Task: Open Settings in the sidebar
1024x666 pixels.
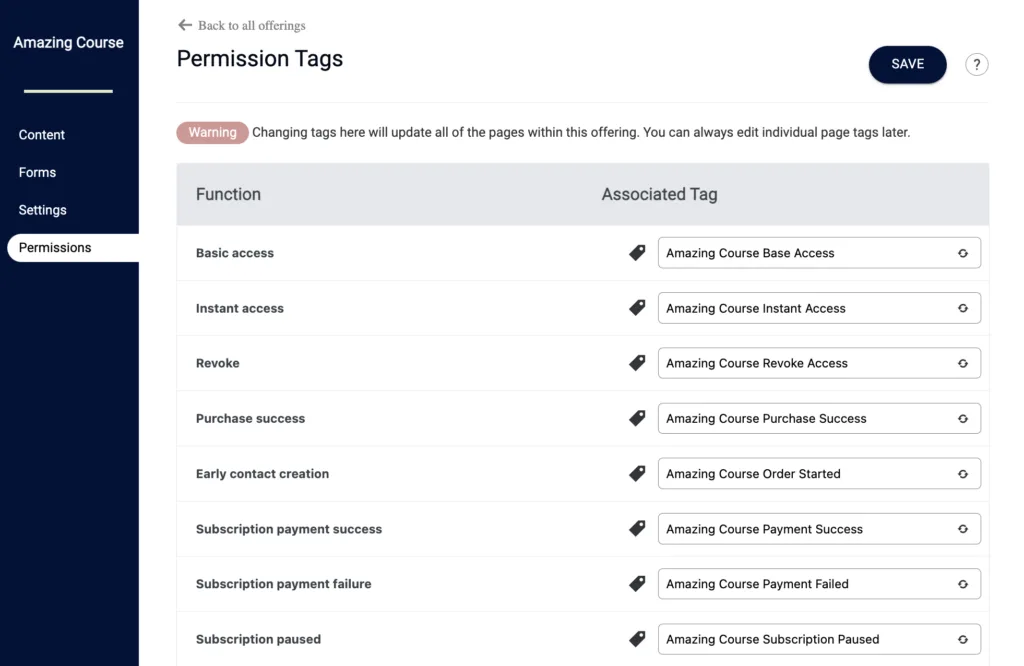Action: (x=42, y=210)
